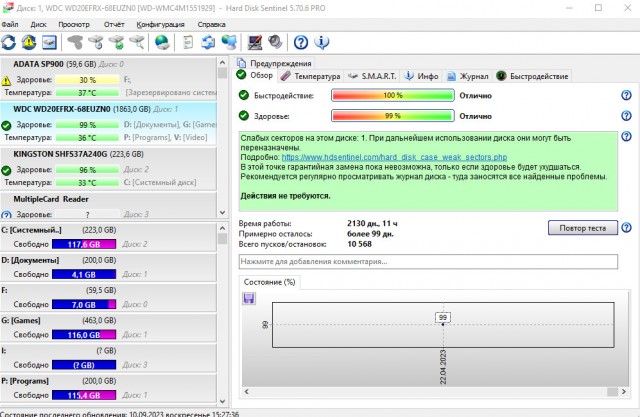The width and height of the screenshot is (640, 417).
Task: Click the globe with computer monitor icon
Action: click(x=229, y=42)
